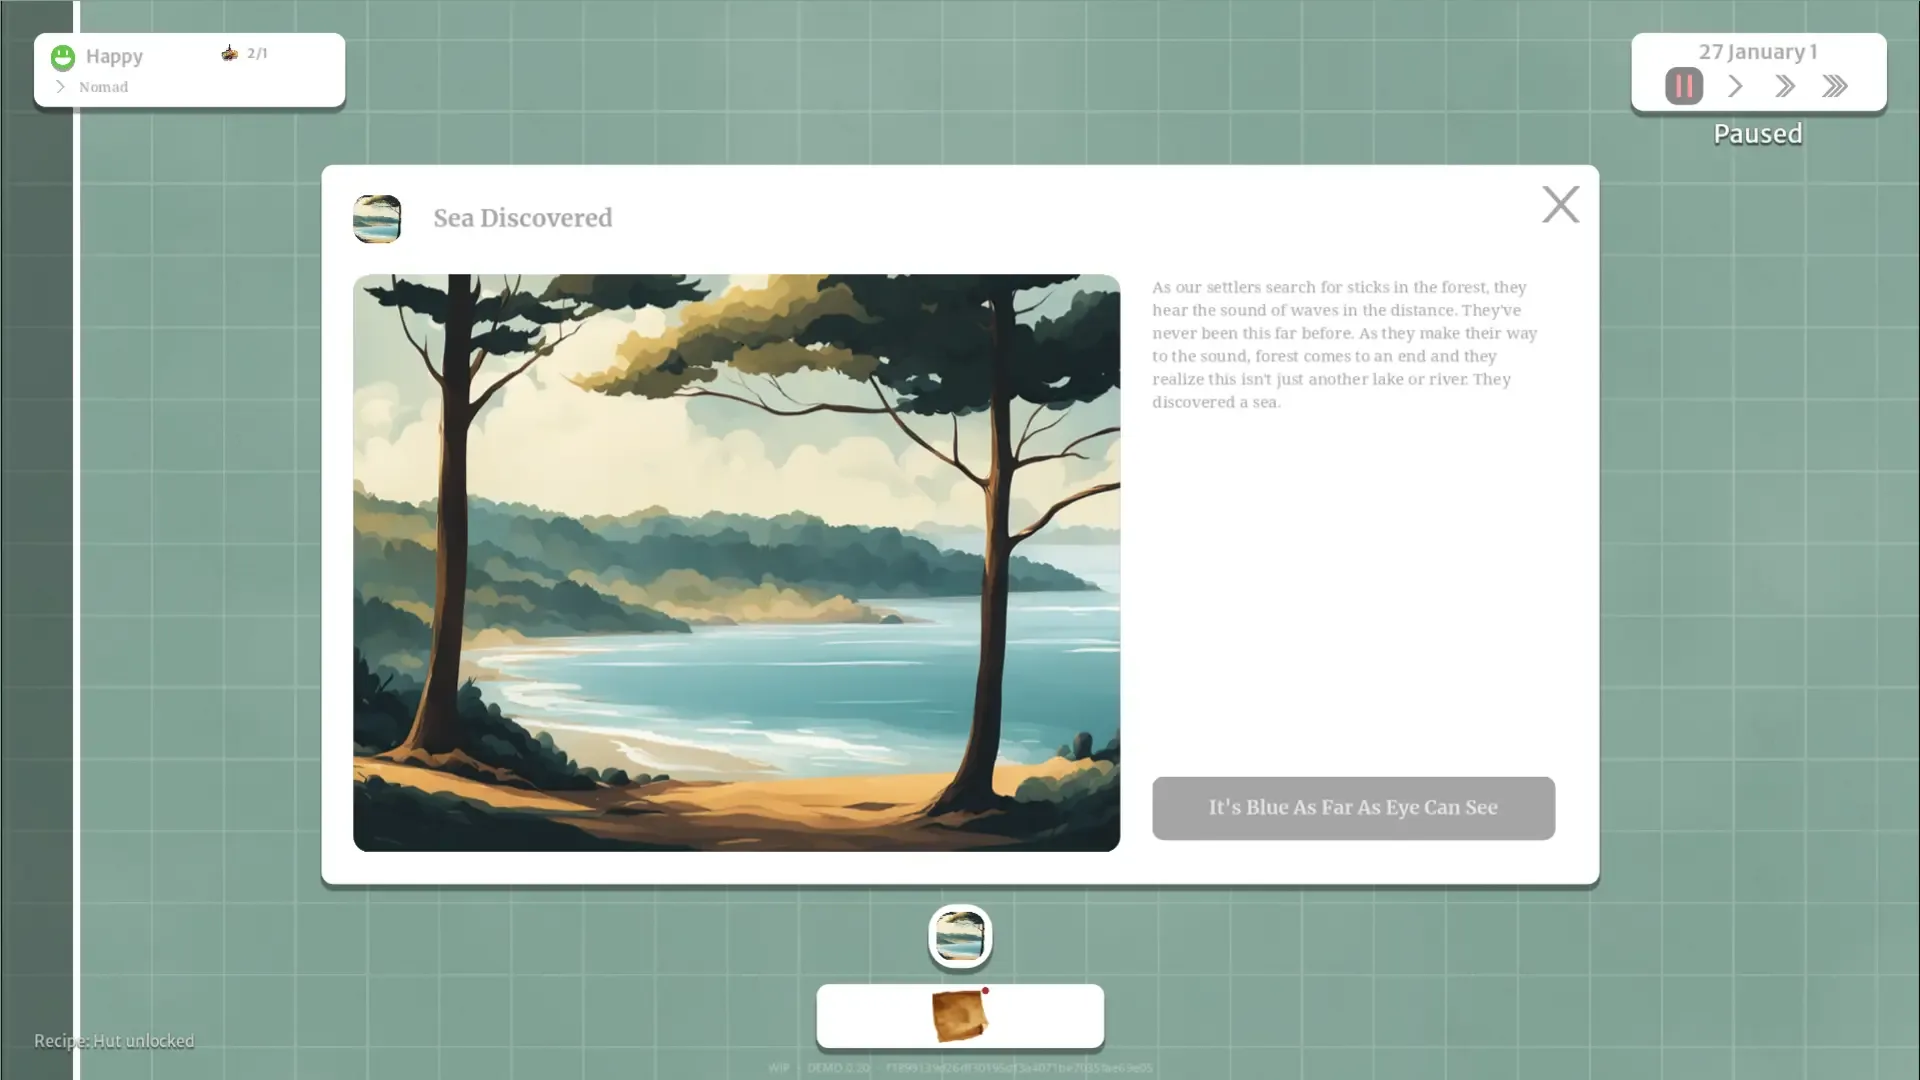
Task: Click the Happy mood text label
Action: pyautogui.click(x=114, y=57)
